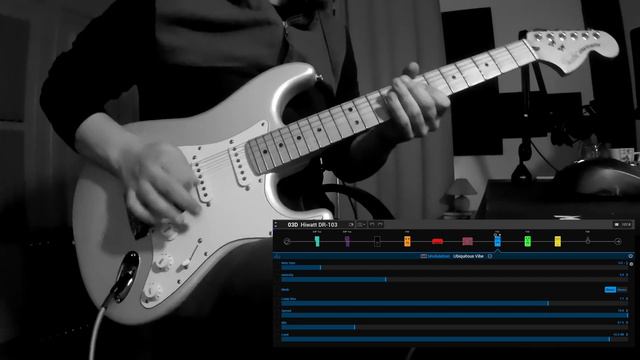Adjust the second parameter slider, Intensity

pos(454,280)
